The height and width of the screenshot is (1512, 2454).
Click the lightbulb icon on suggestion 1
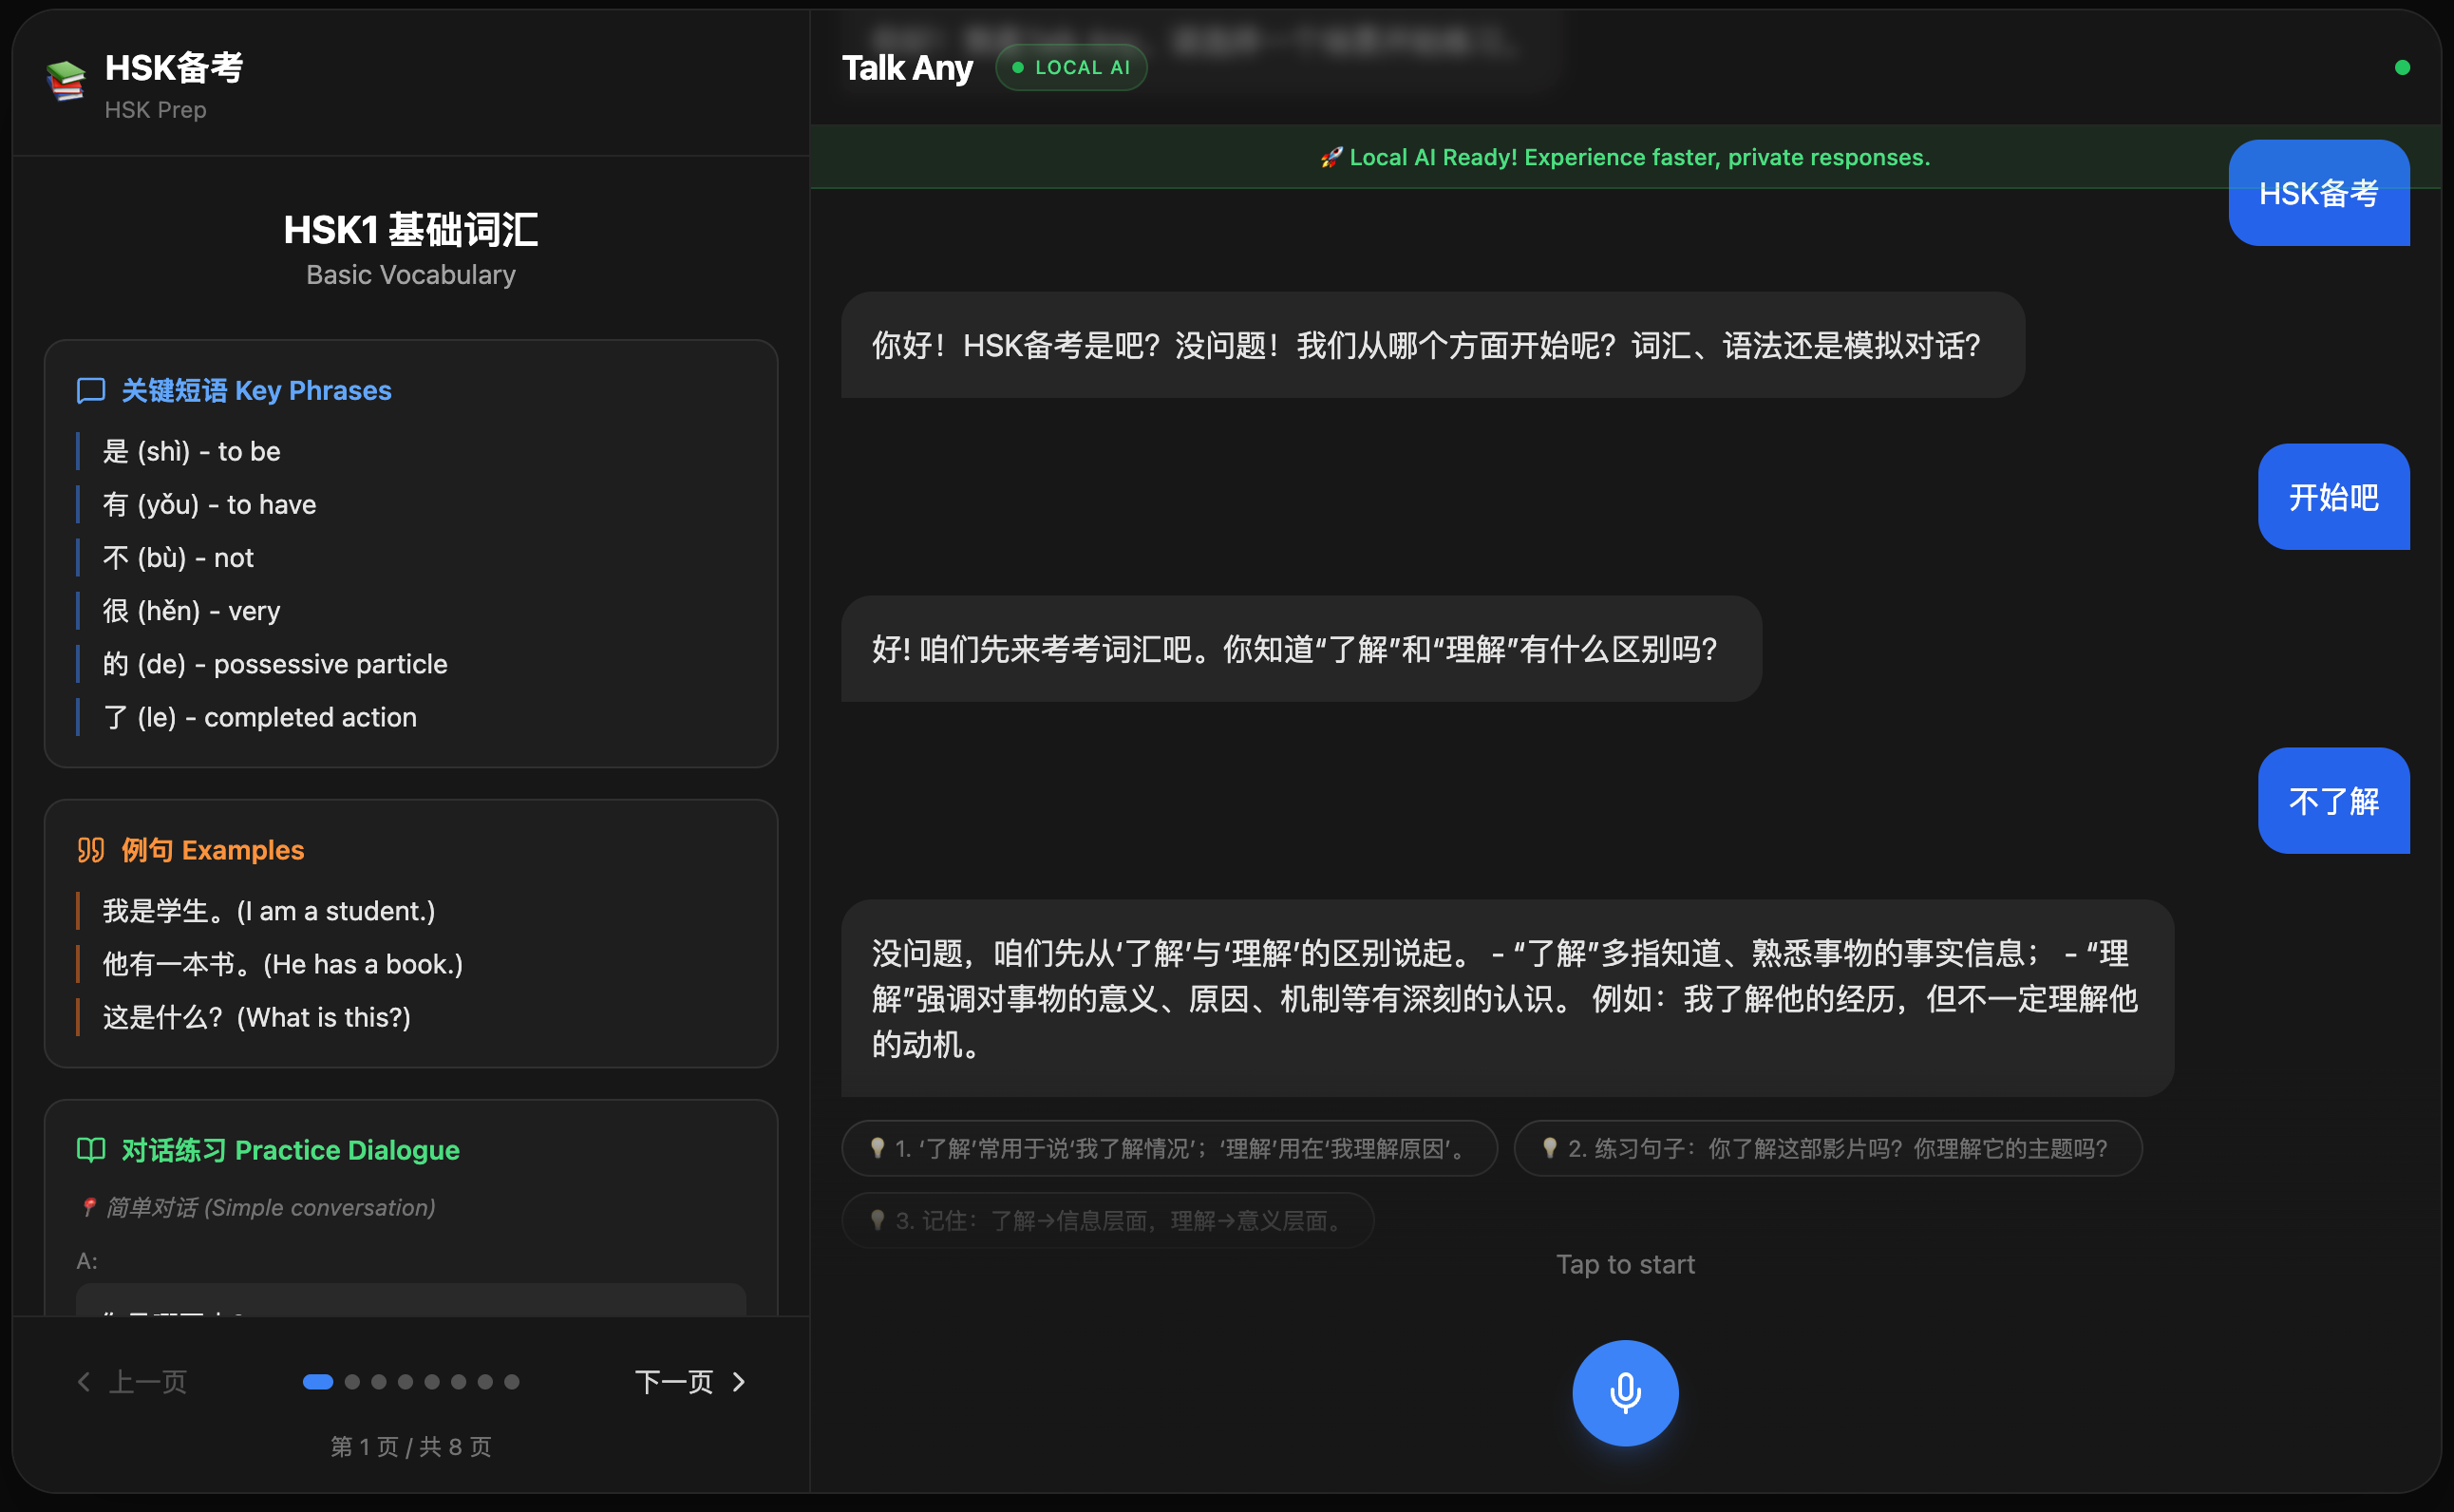pos(877,1148)
